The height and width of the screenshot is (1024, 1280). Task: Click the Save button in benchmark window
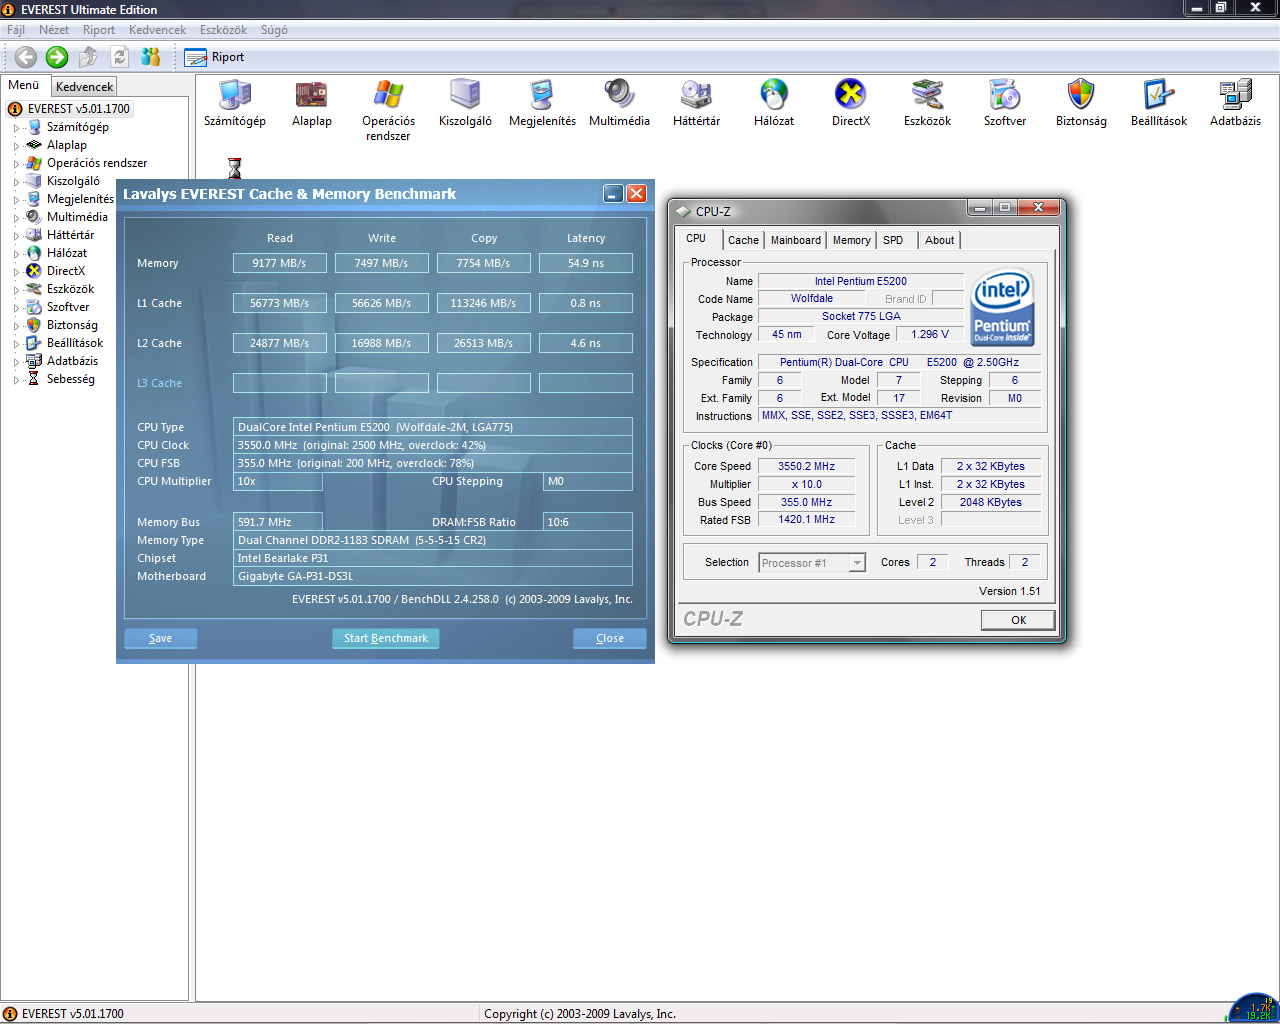pos(160,638)
